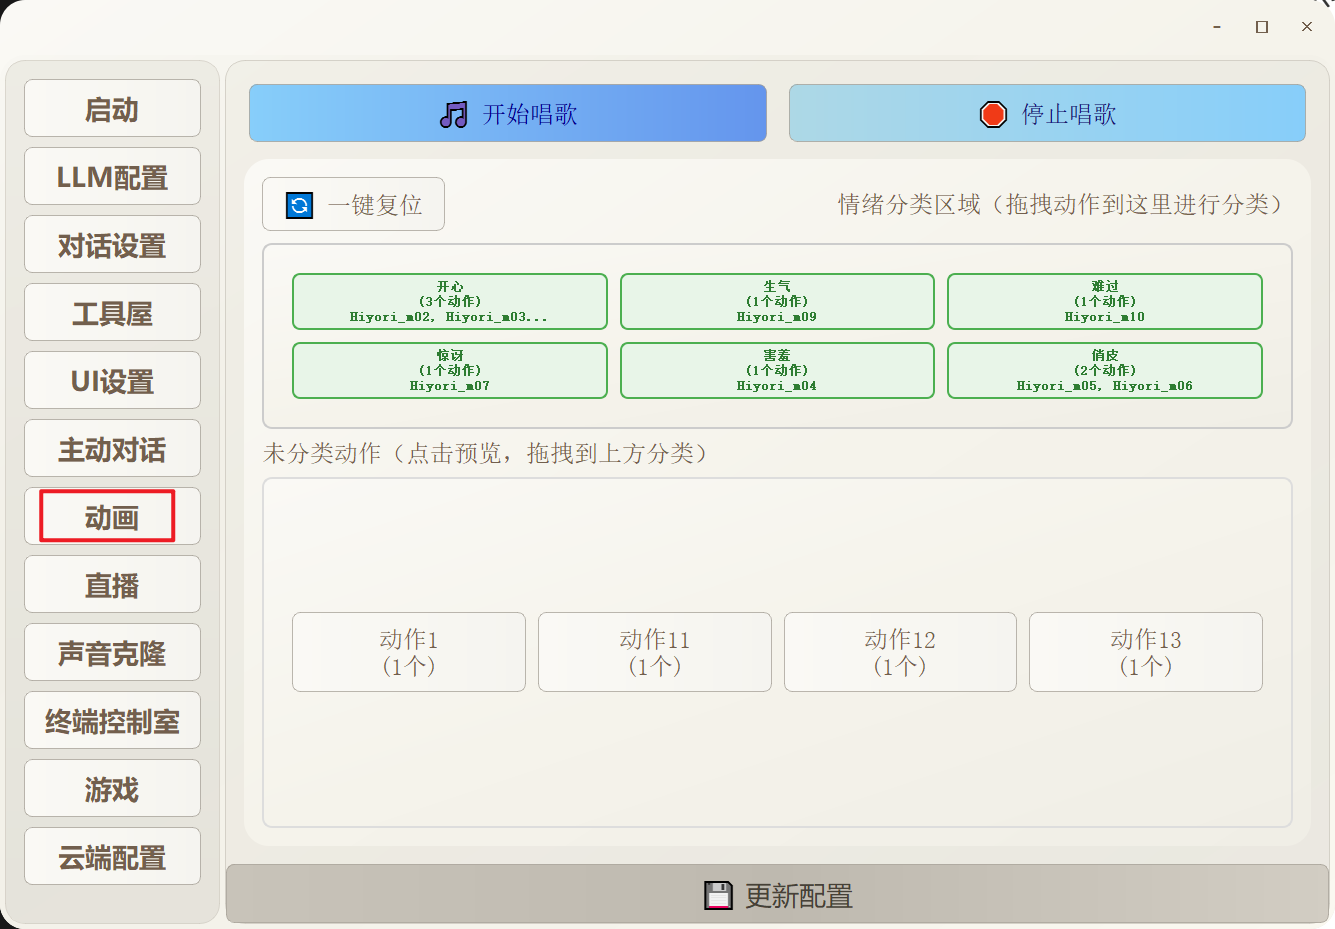Click the refresh icon on 一键复位 button
The height and width of the screenshot is (929, 1335).
[x=296, y=204]
